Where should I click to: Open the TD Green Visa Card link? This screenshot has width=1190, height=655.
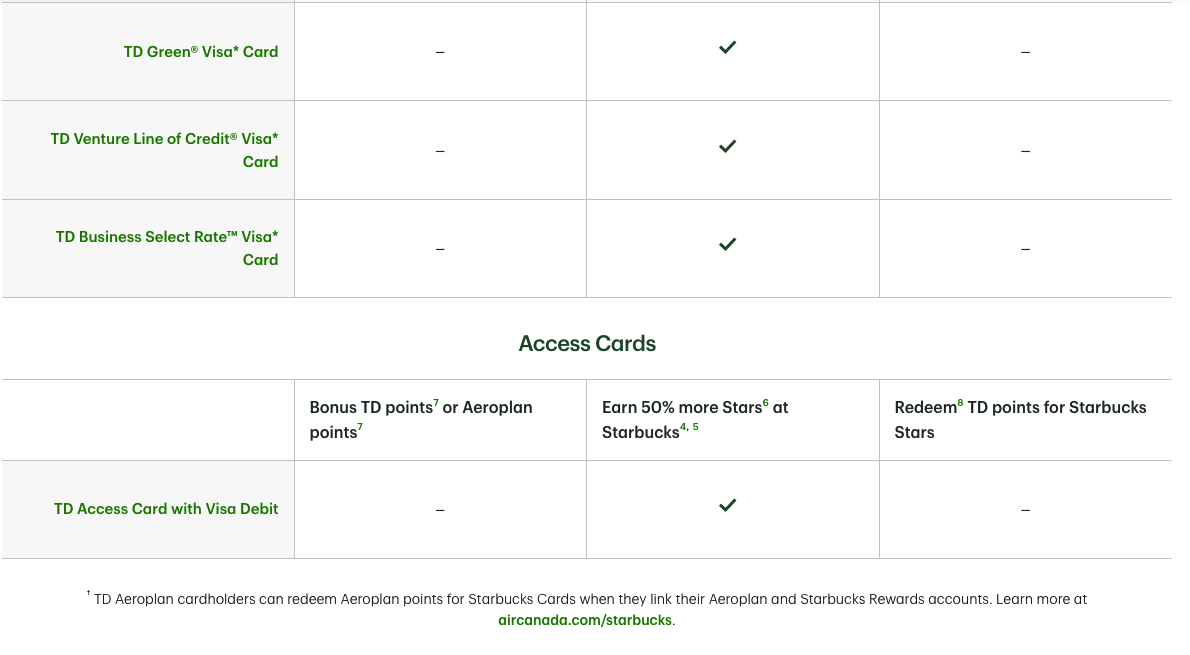pos(201,52)
